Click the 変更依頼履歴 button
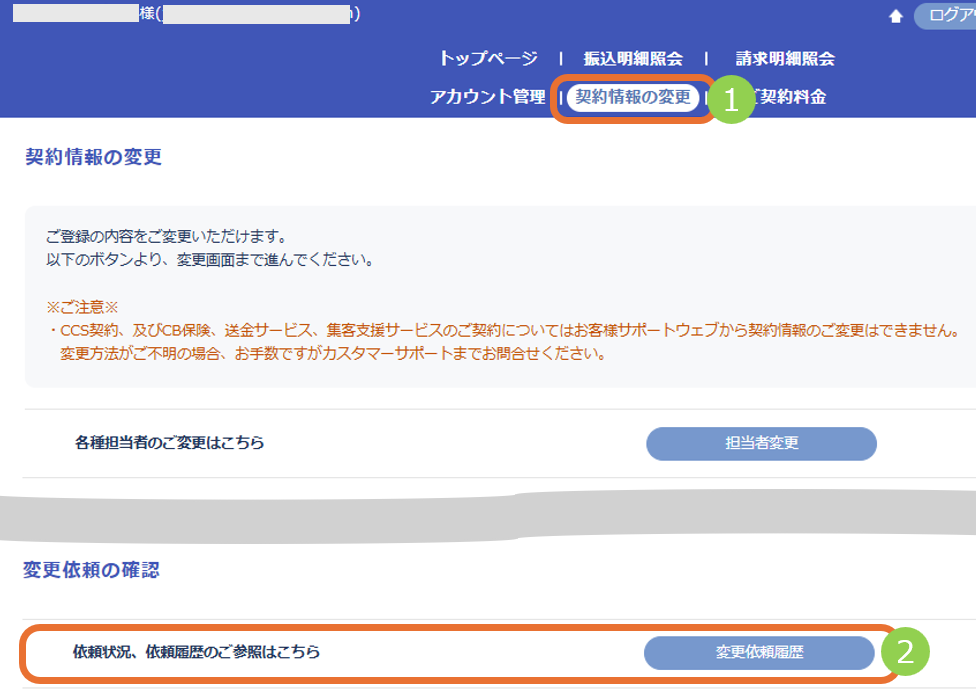Viewport: 976px width, 689px height. [759, 652]
